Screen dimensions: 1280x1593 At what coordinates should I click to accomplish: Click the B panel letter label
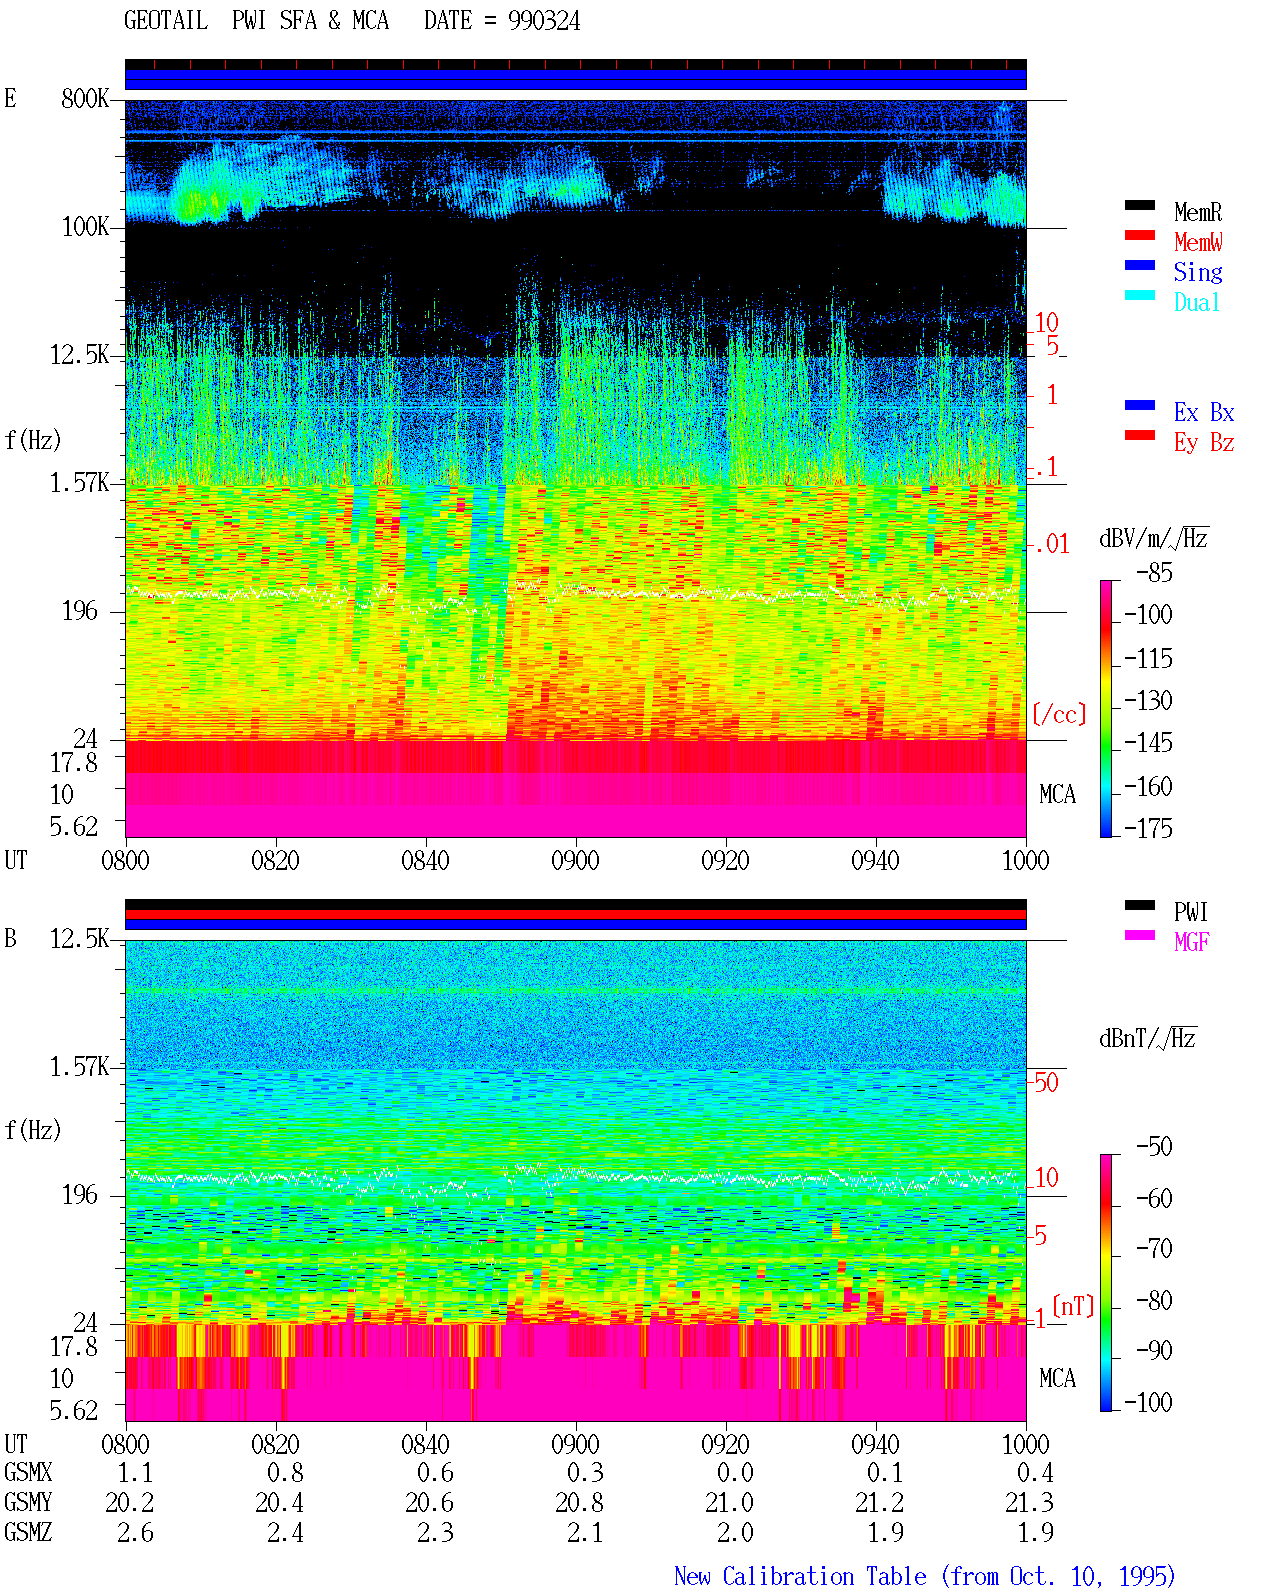10,938
